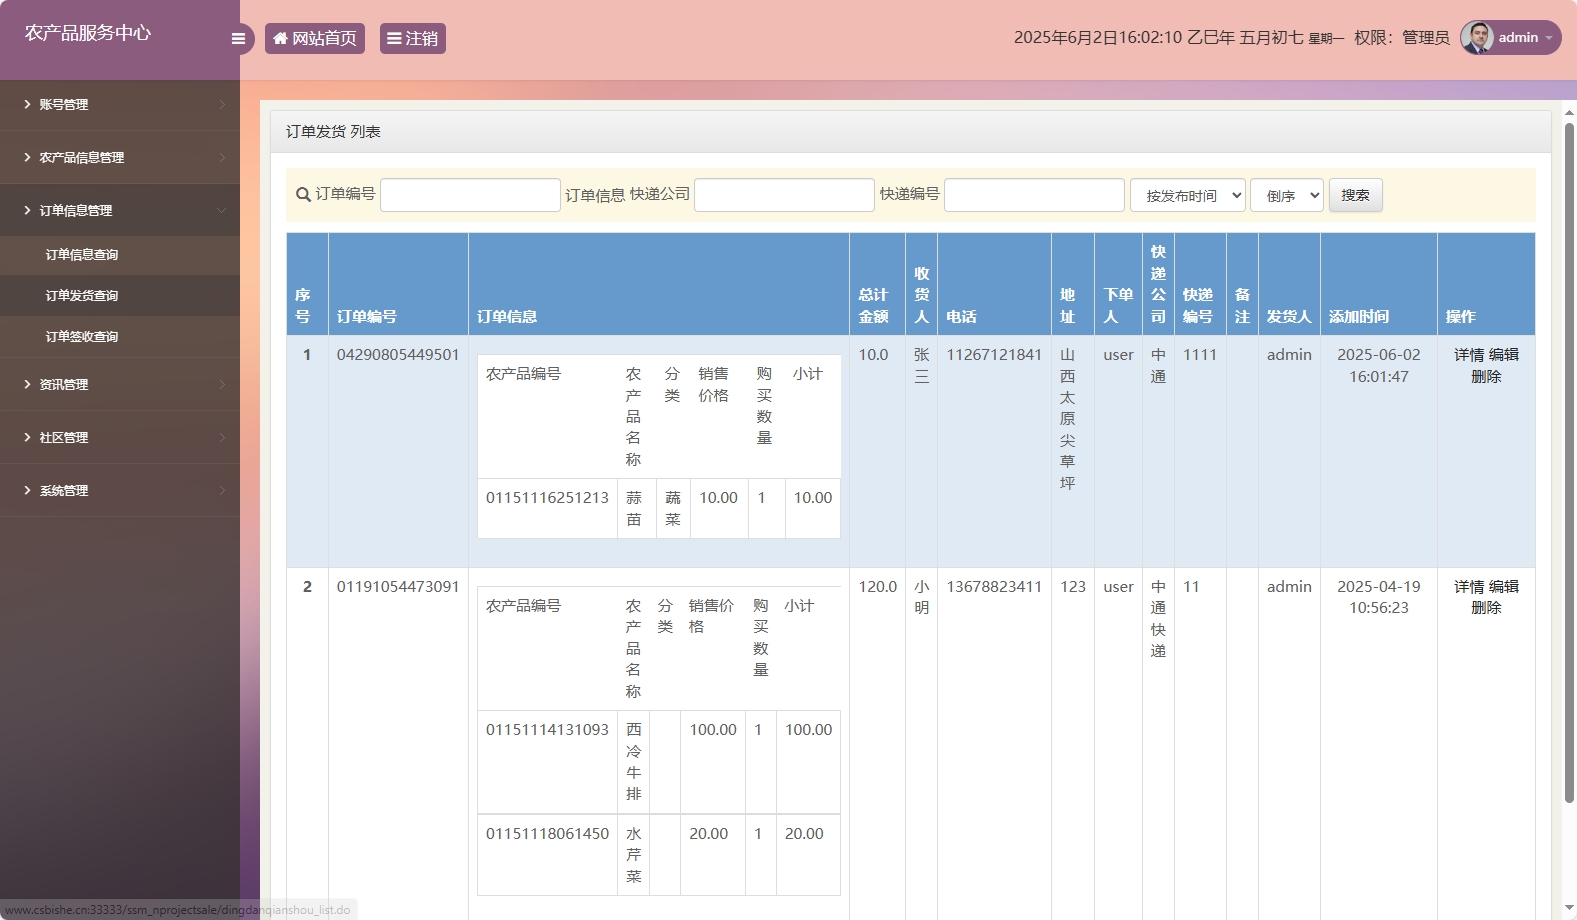Open 订单信息查询 submenu item
The height and width of the screenshot is (920, 1577).
point(82,255)
